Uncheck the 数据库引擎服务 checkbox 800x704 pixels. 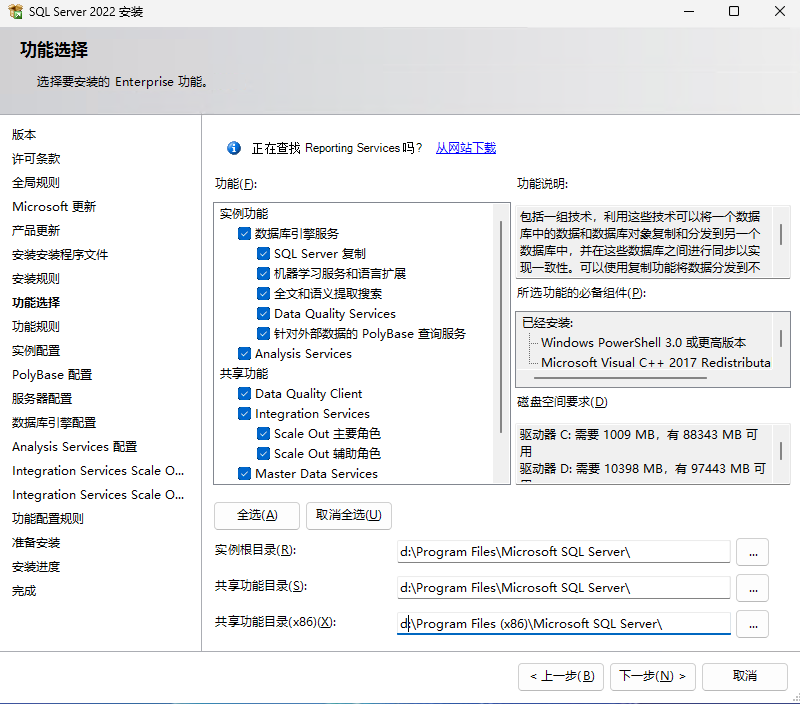[244, 234]
